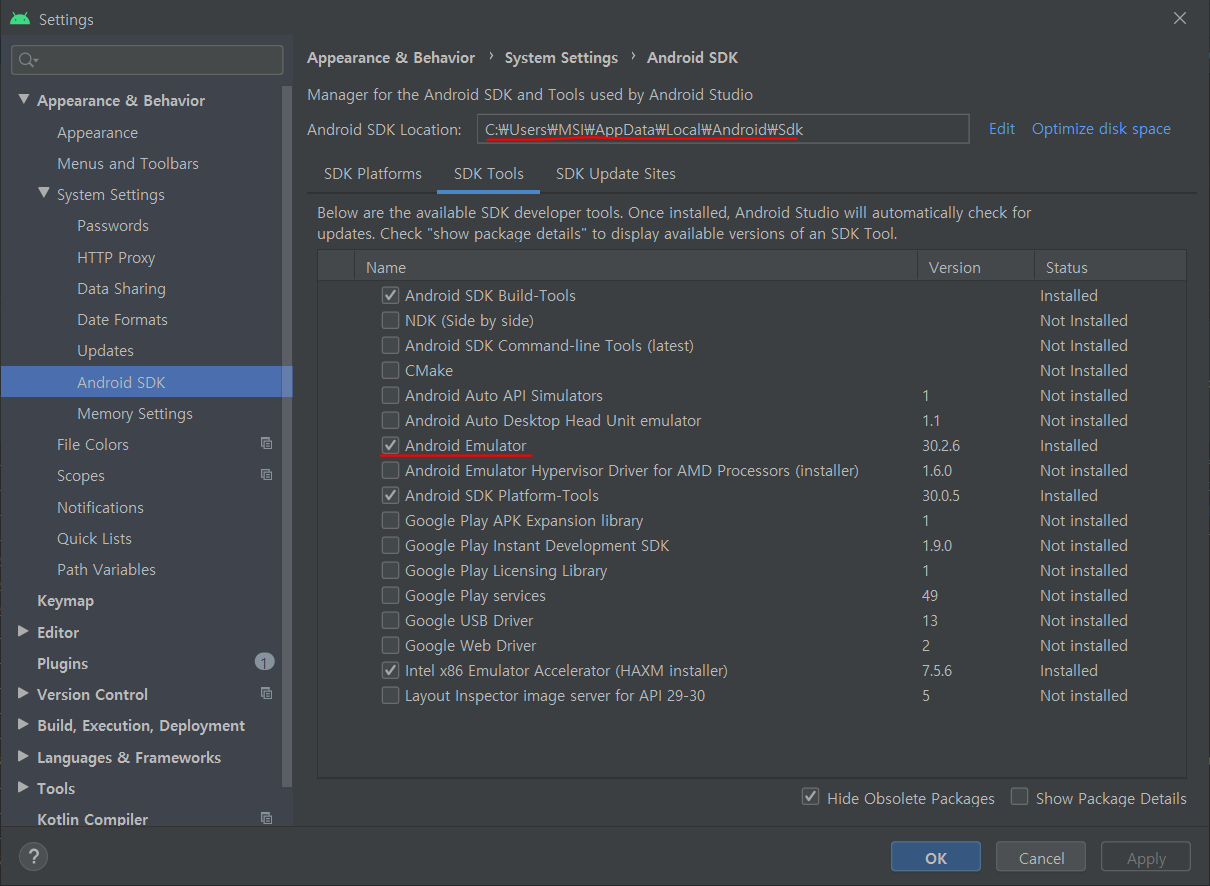Toggle Android SDK Platform-Tools checkbox
Screen dimensions: 1210x886
tap(390, 495)
